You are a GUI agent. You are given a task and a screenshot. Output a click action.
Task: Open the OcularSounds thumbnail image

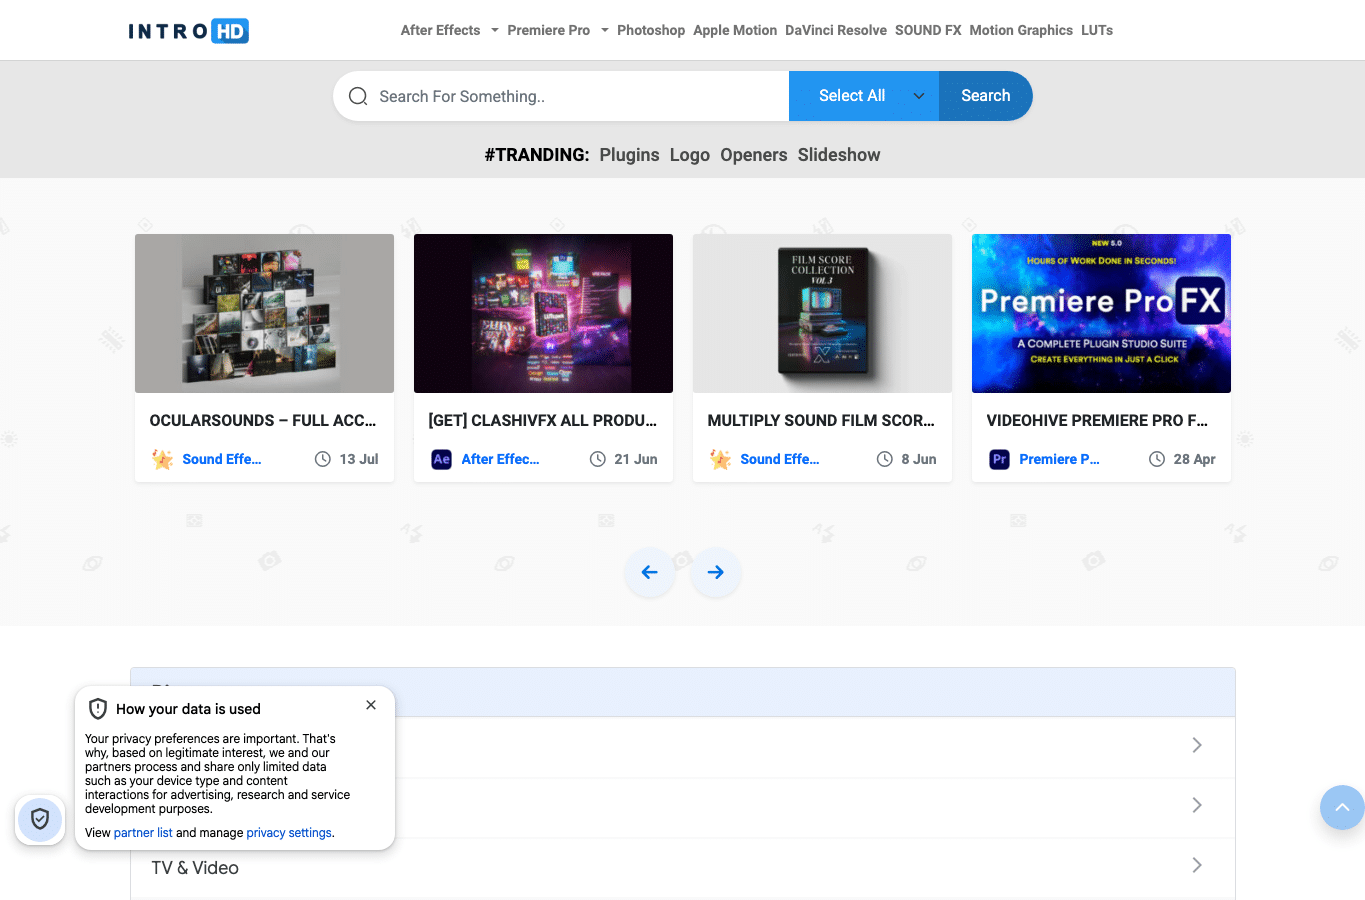point(264,313)
